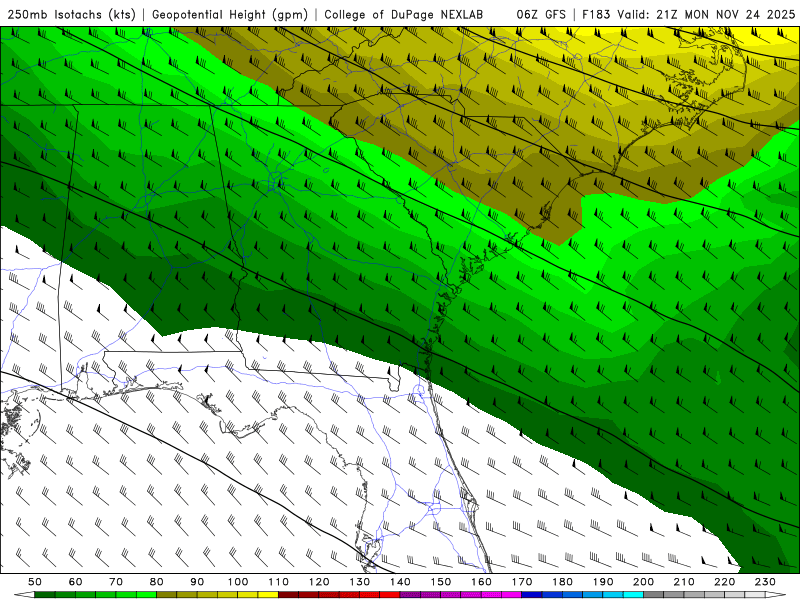This screenshot has width=800, height=600.
Task: Click the '190' label on the color scale
Action: coord(603,582)
